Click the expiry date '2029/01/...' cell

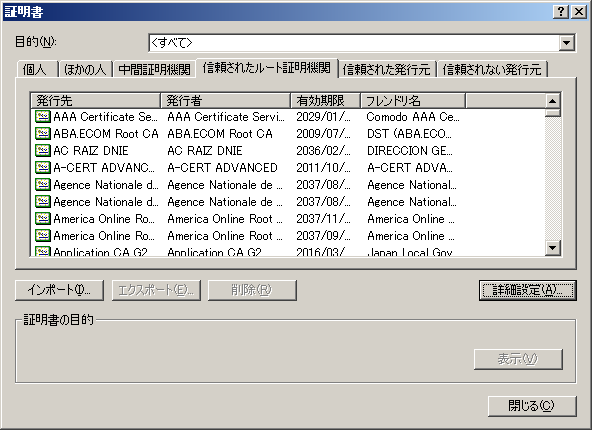323,117
